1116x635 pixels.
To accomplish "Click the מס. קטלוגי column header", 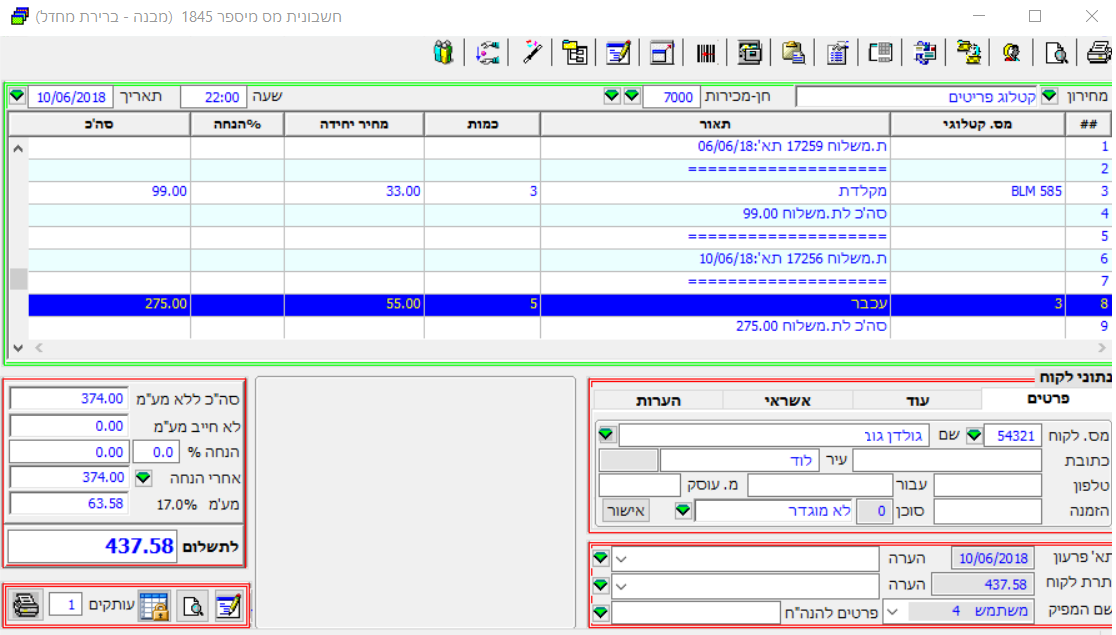I will click(977, 125).
